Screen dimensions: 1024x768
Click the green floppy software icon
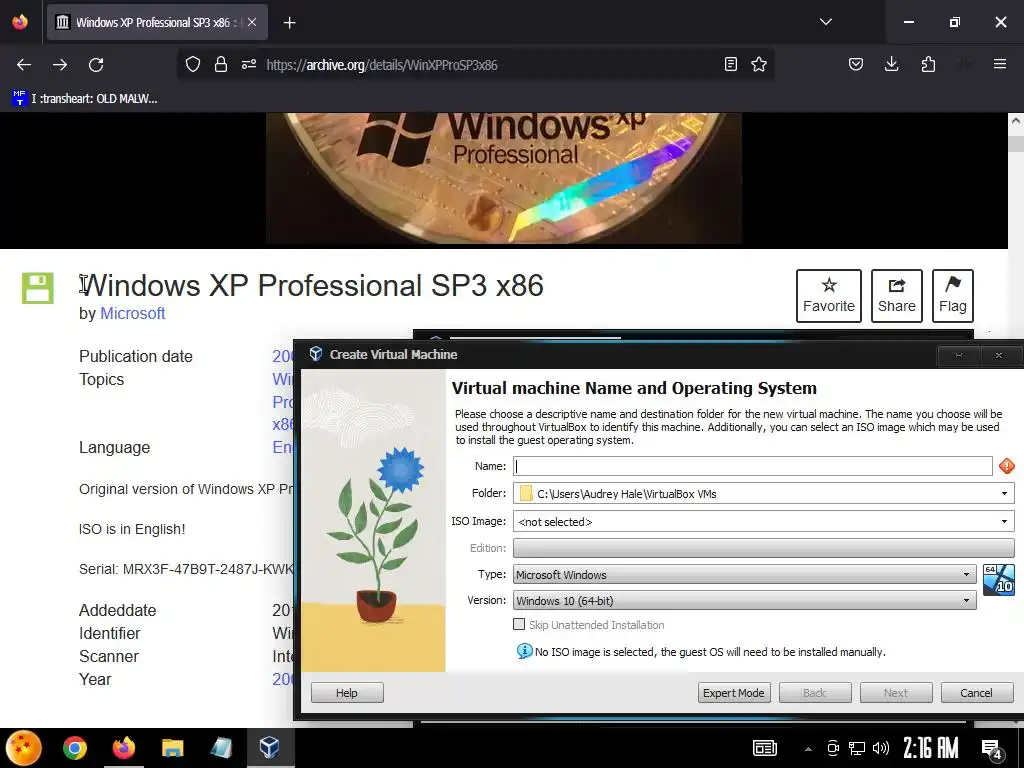coord(38,288)
